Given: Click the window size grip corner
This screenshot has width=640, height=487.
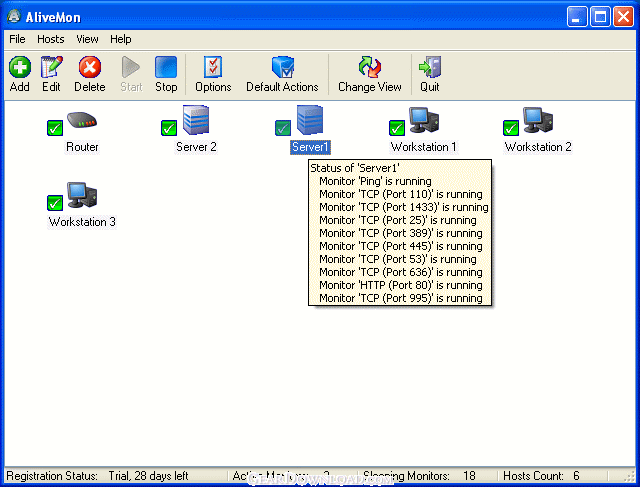Looking at the screenshot, I should 630,477.
